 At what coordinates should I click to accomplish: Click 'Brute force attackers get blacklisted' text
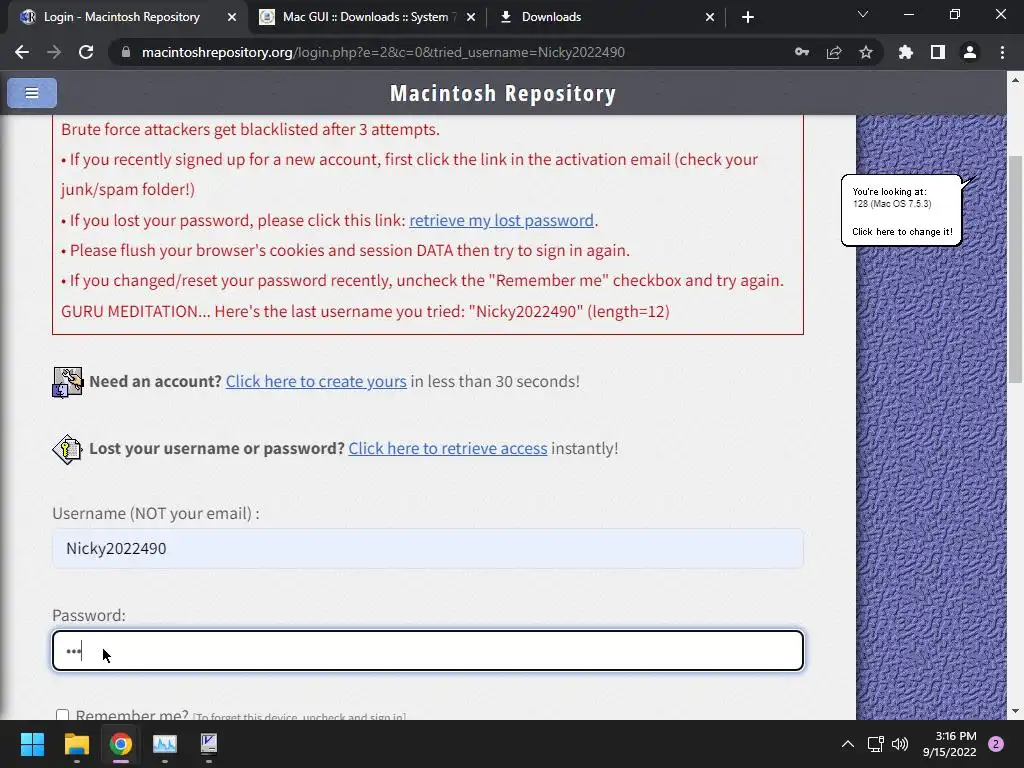pyautogui.click(x=250, y=129)
